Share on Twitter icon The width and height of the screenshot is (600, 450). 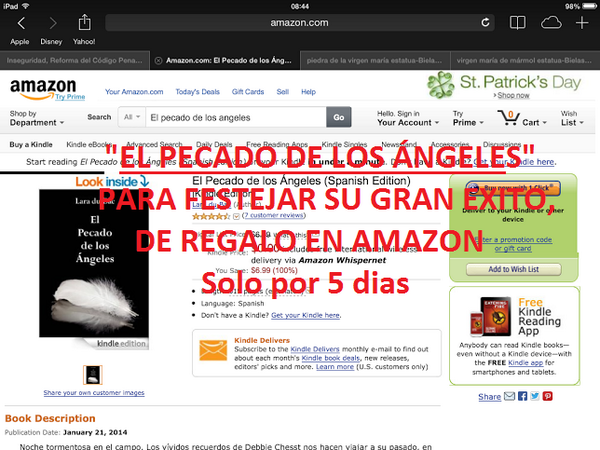535,396
